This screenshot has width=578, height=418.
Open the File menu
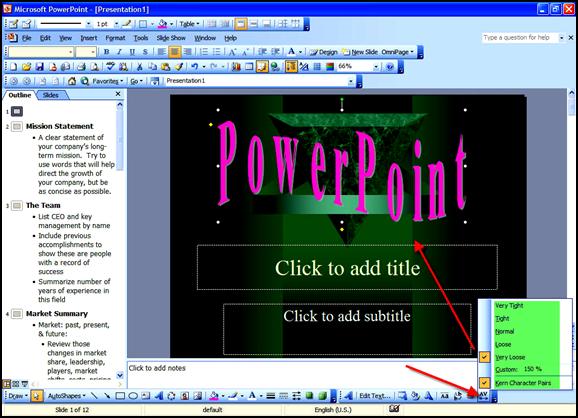coord(27,38)
